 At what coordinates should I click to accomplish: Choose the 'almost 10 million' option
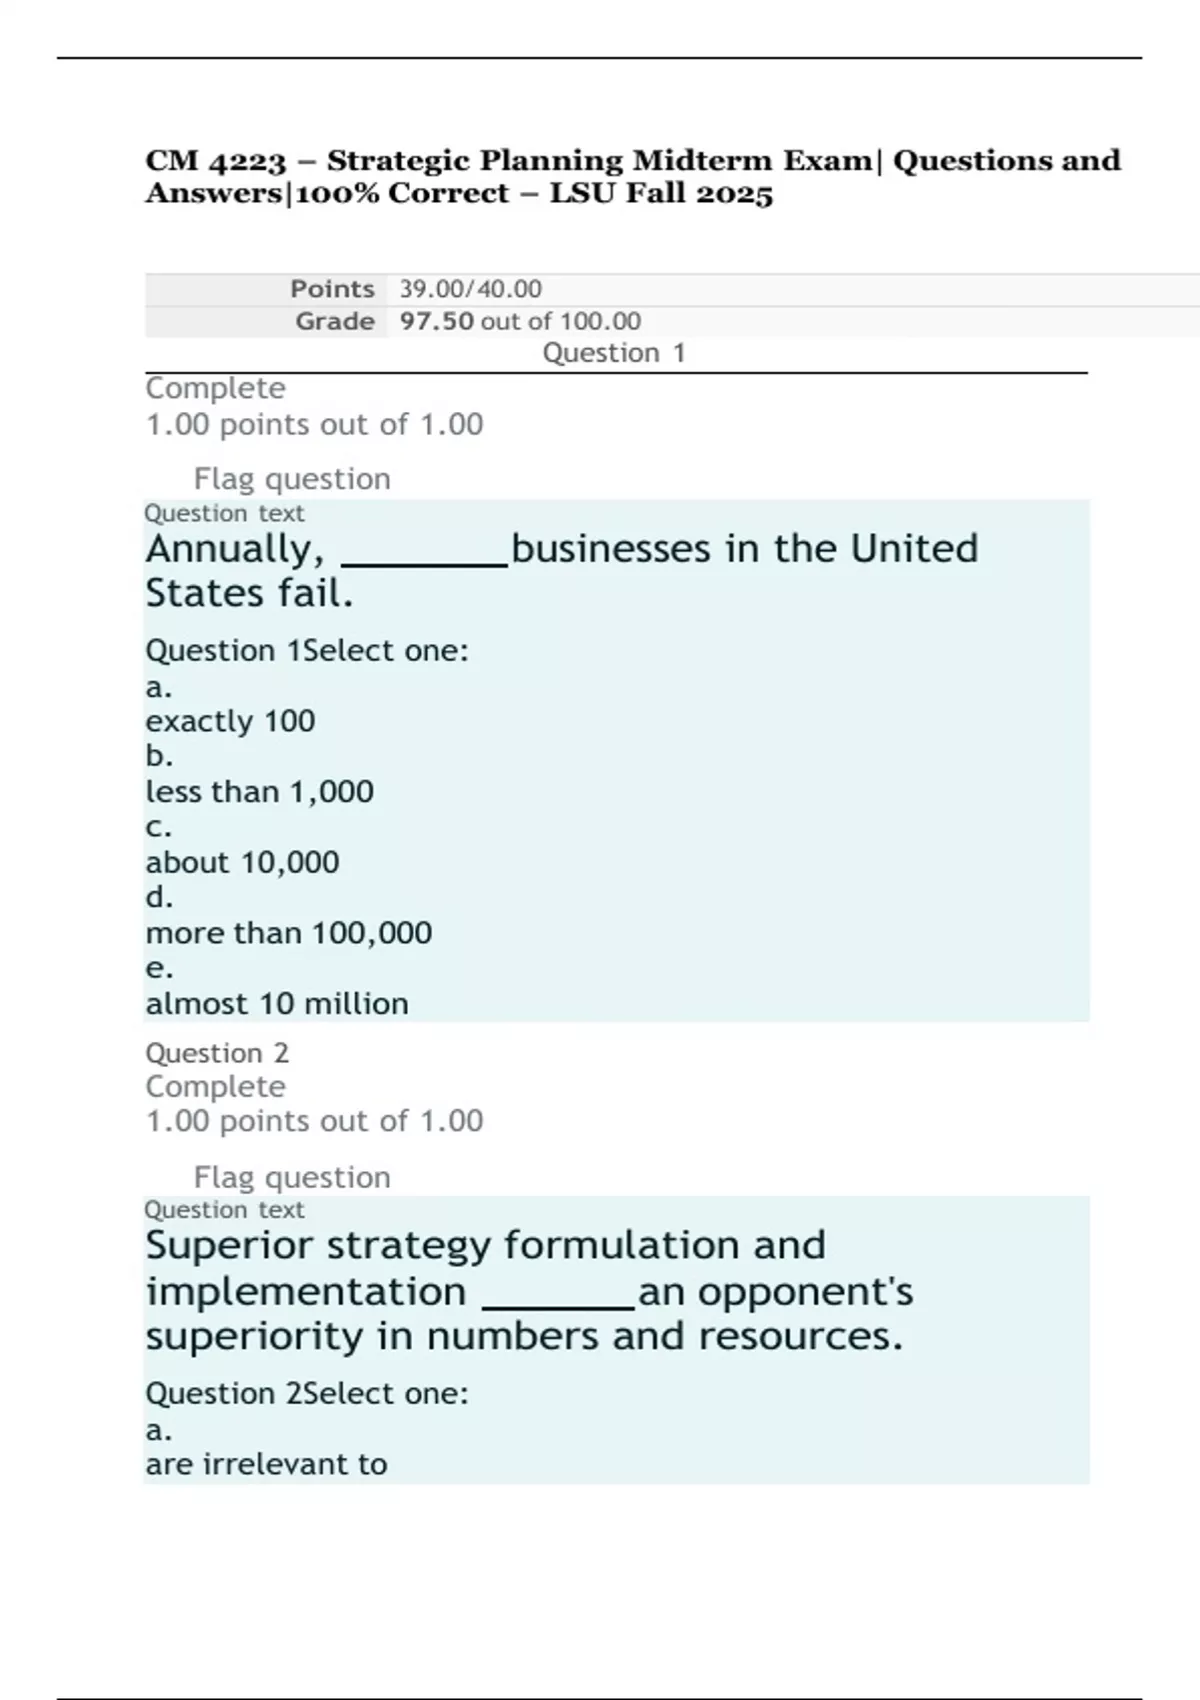tap(276, 1003)
